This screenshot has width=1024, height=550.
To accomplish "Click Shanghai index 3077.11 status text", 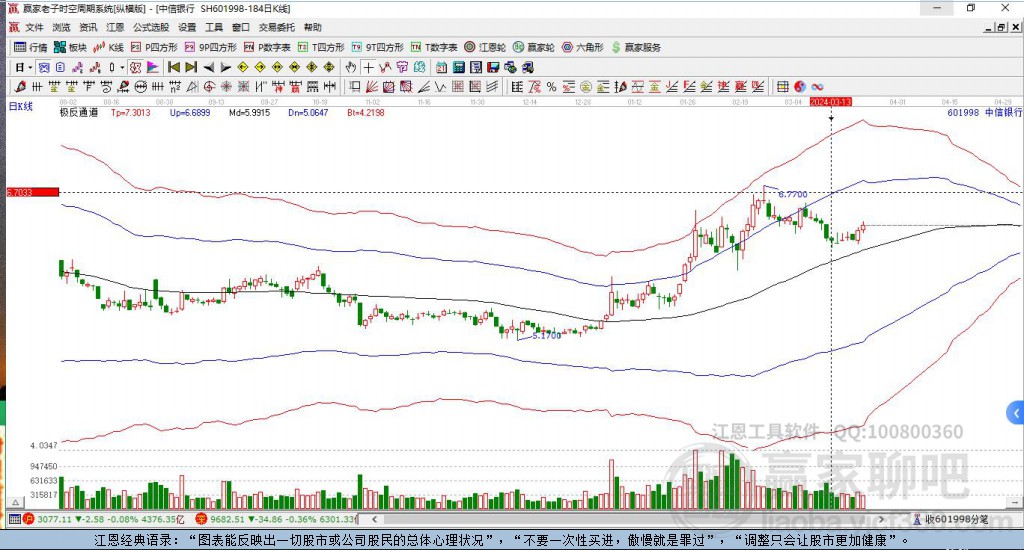I will click(55, 519).
